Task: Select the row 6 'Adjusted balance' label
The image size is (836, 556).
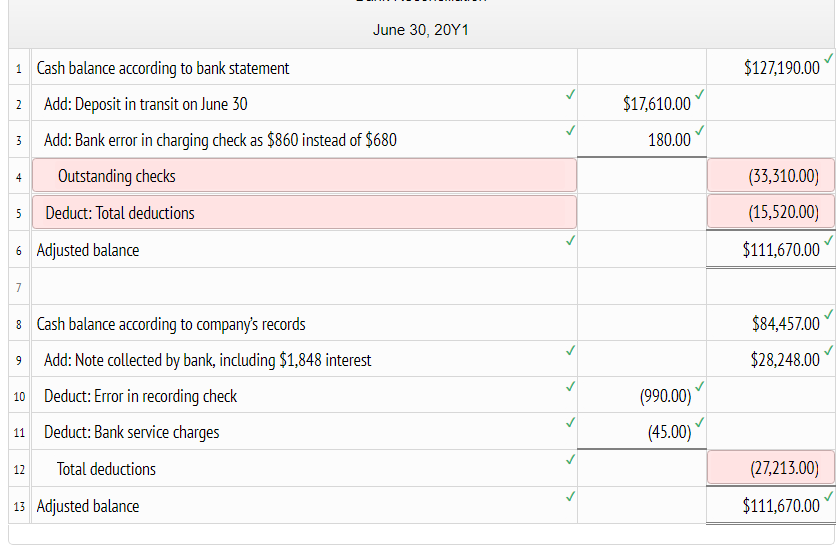Action: [304, 249]
